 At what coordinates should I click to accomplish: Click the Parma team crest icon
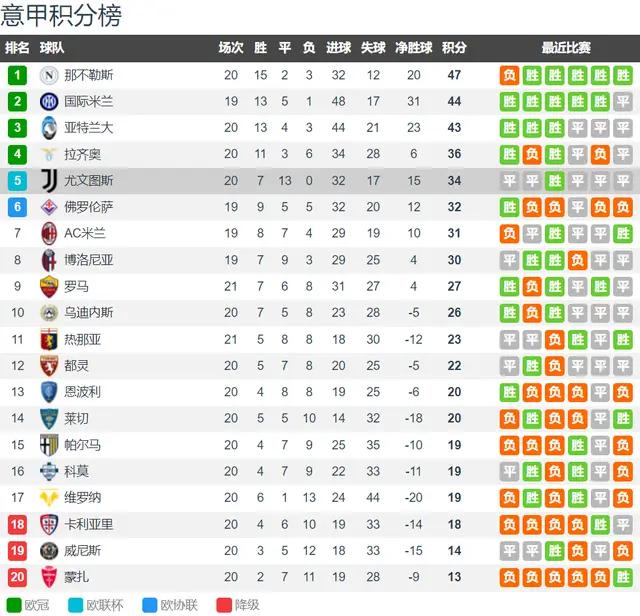tap(48, 445)
